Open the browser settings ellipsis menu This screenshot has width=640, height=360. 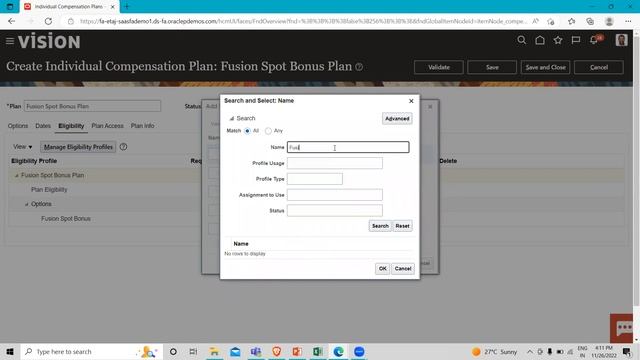[x=628, y=21]
